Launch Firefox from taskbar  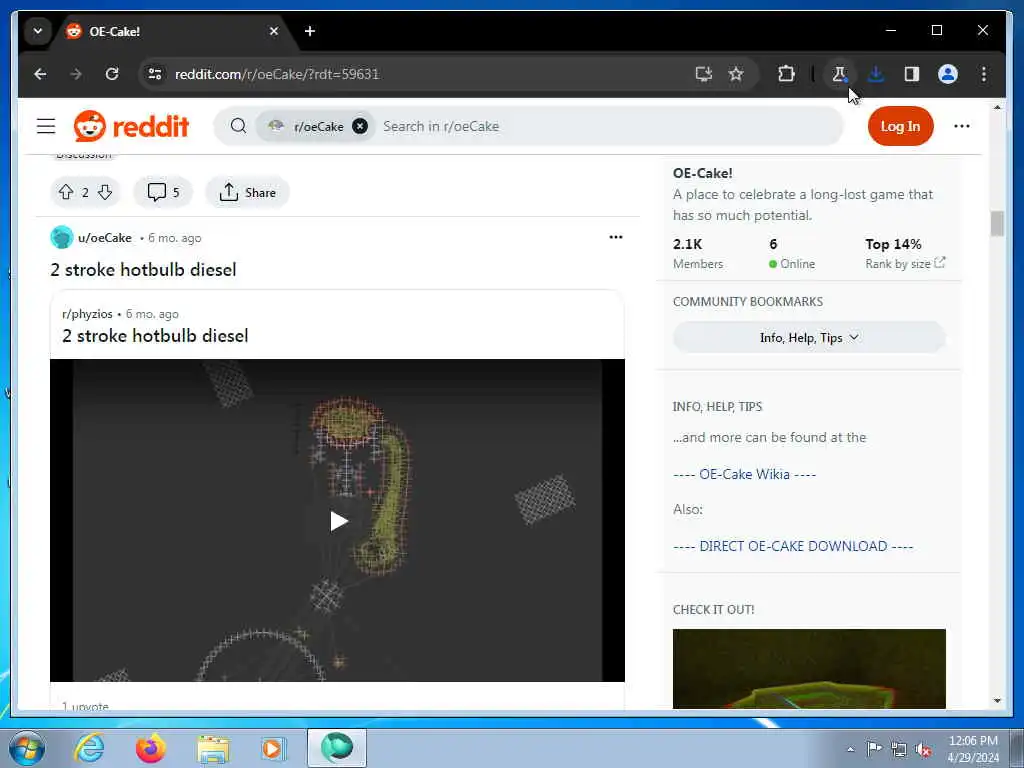tap(151, 748)
